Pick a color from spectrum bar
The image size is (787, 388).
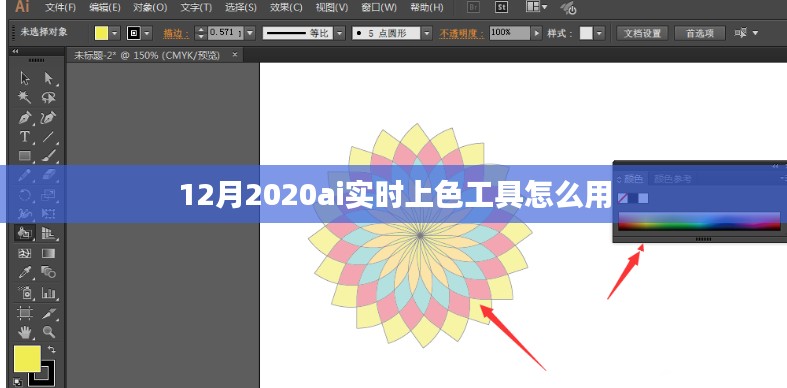click(699, 221)
